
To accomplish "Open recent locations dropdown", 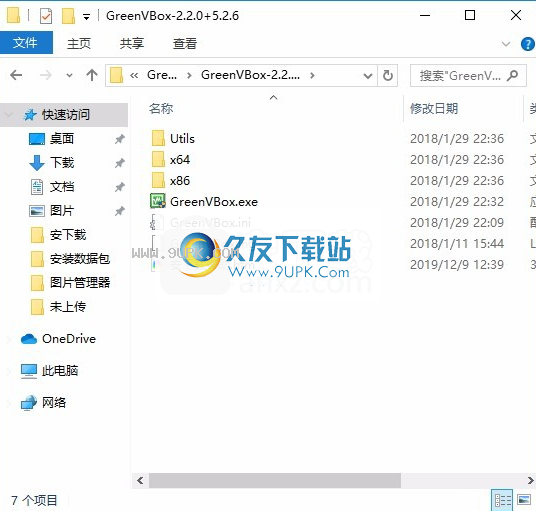I will tap(69, 76).
